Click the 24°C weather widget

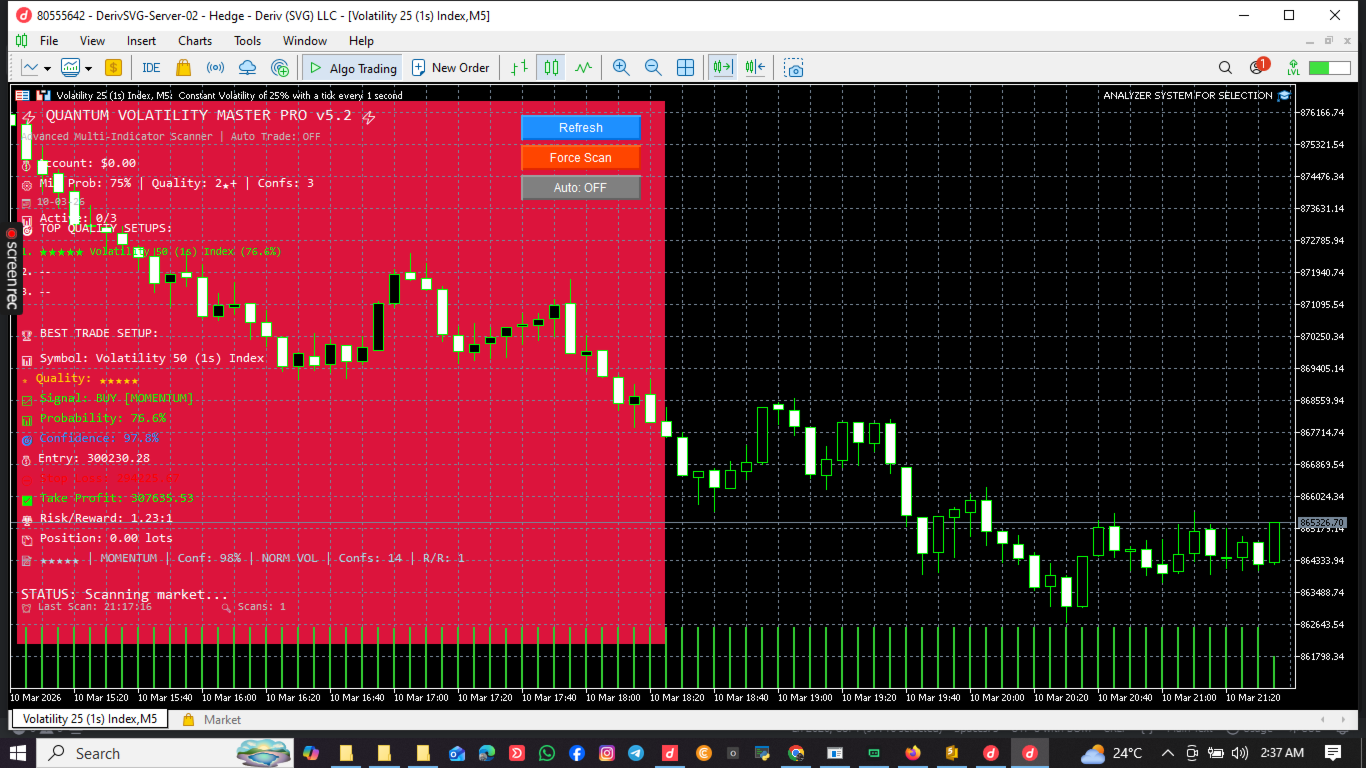pyautogui.click(x=1112, y=753)
